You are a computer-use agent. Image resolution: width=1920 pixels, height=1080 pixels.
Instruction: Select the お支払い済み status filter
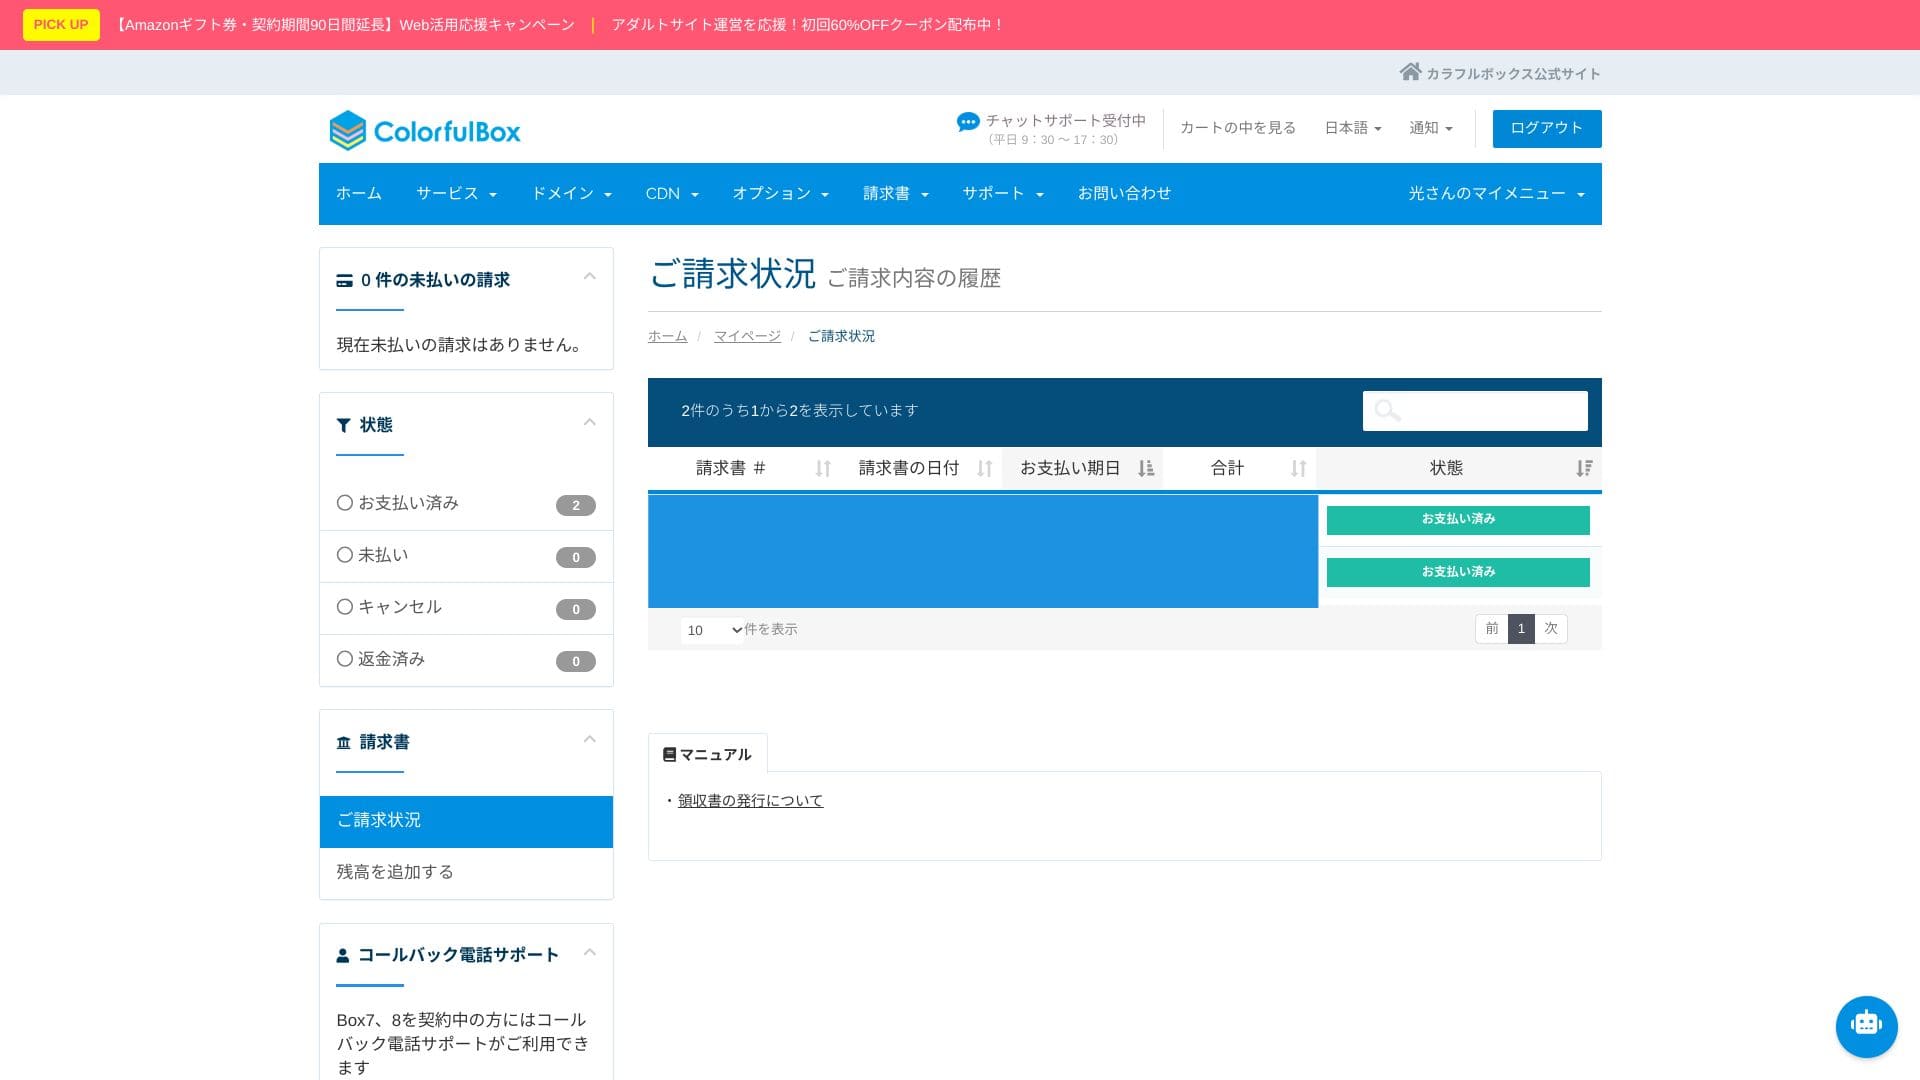(398, 503)
